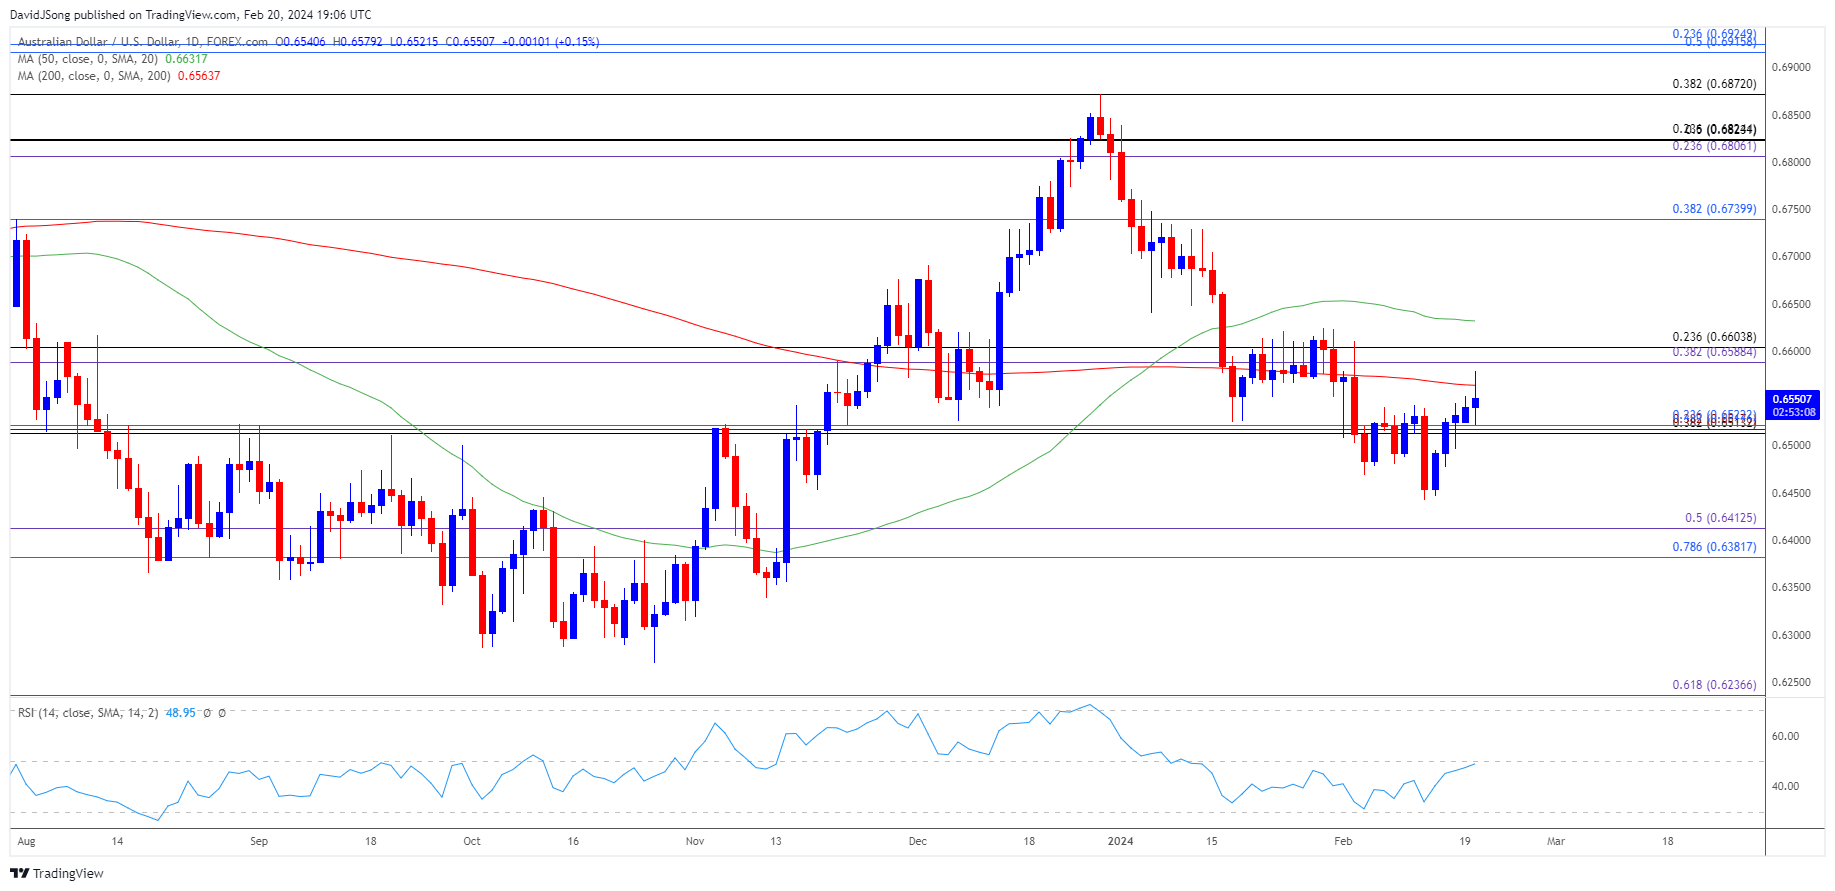Click the RSI axis value 40.00
Viewport: 1835px width, 891px height.
click(1785, 787)
